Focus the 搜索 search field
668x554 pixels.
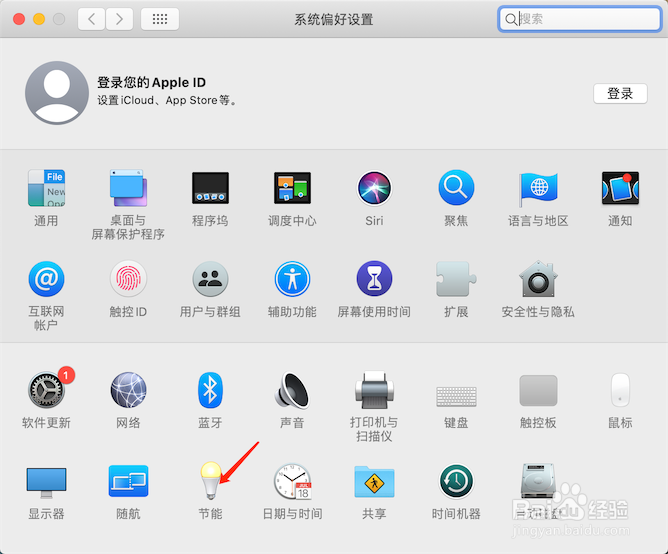(579, 19)
